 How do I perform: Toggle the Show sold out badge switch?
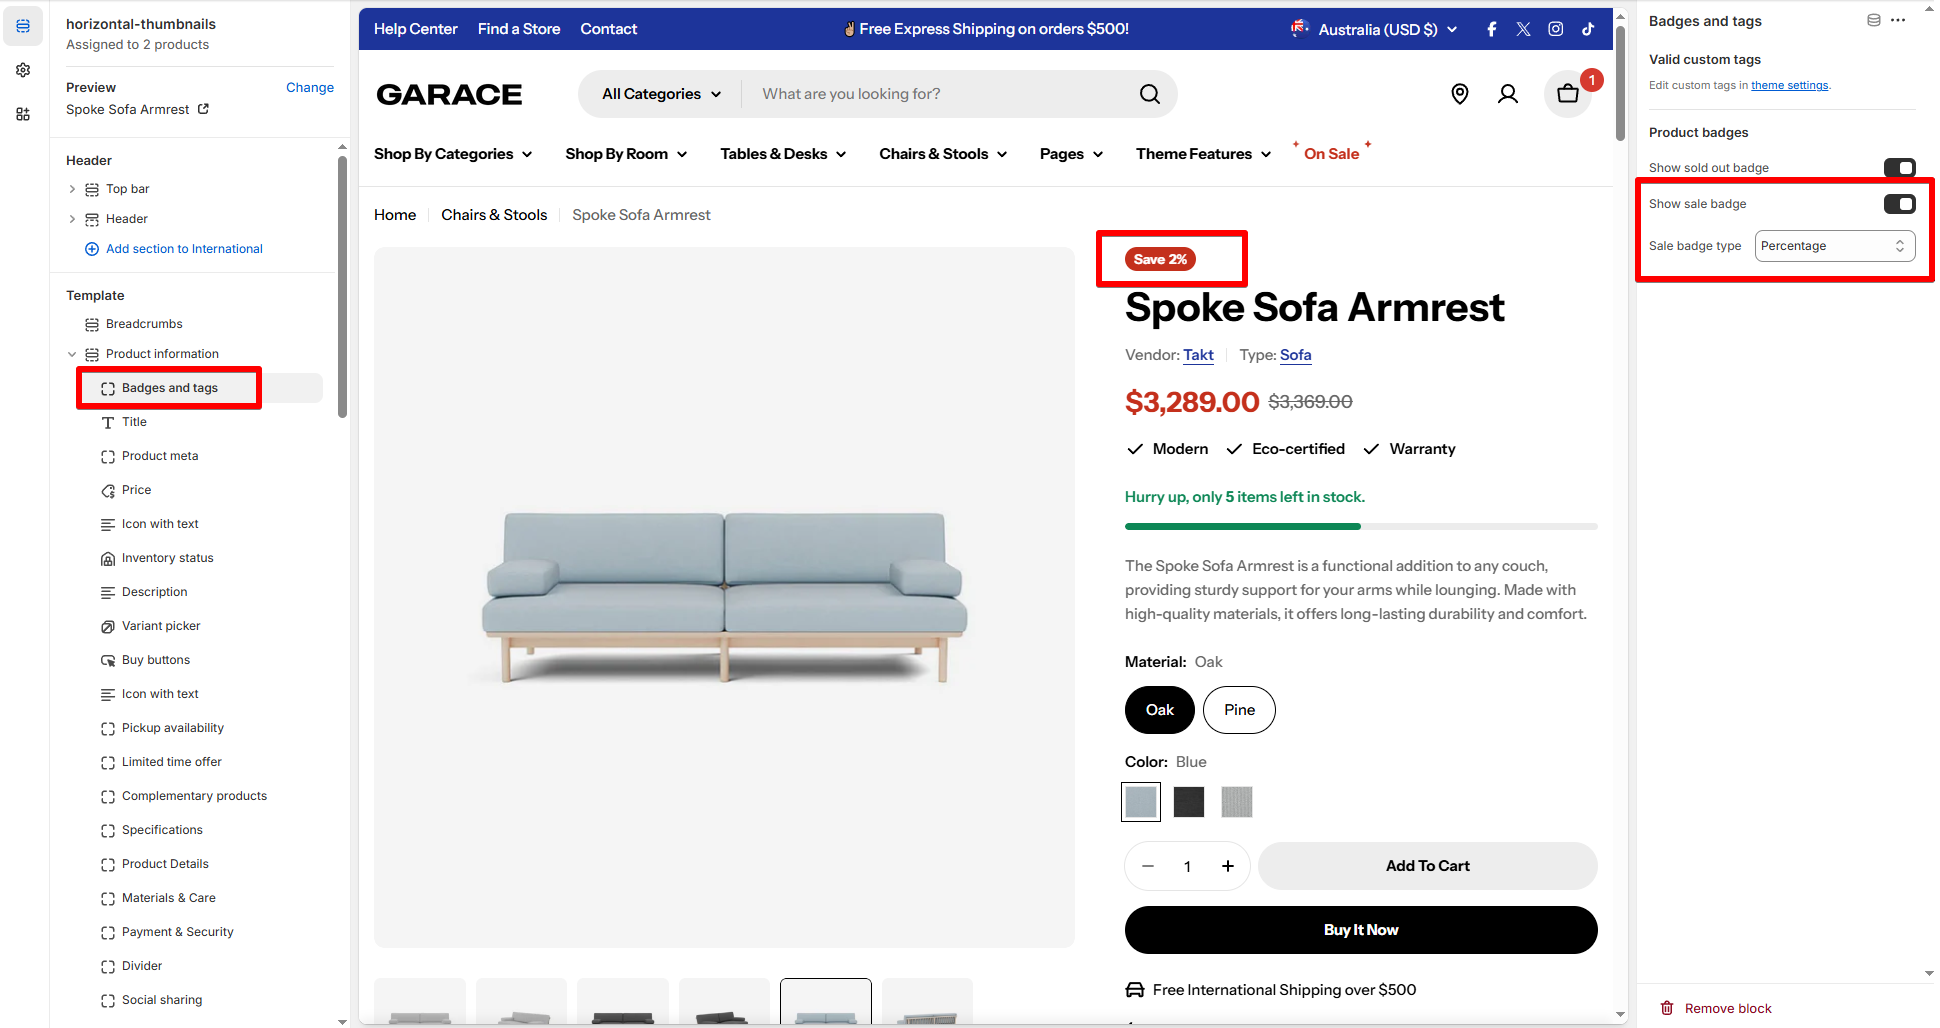[1900, 168]
